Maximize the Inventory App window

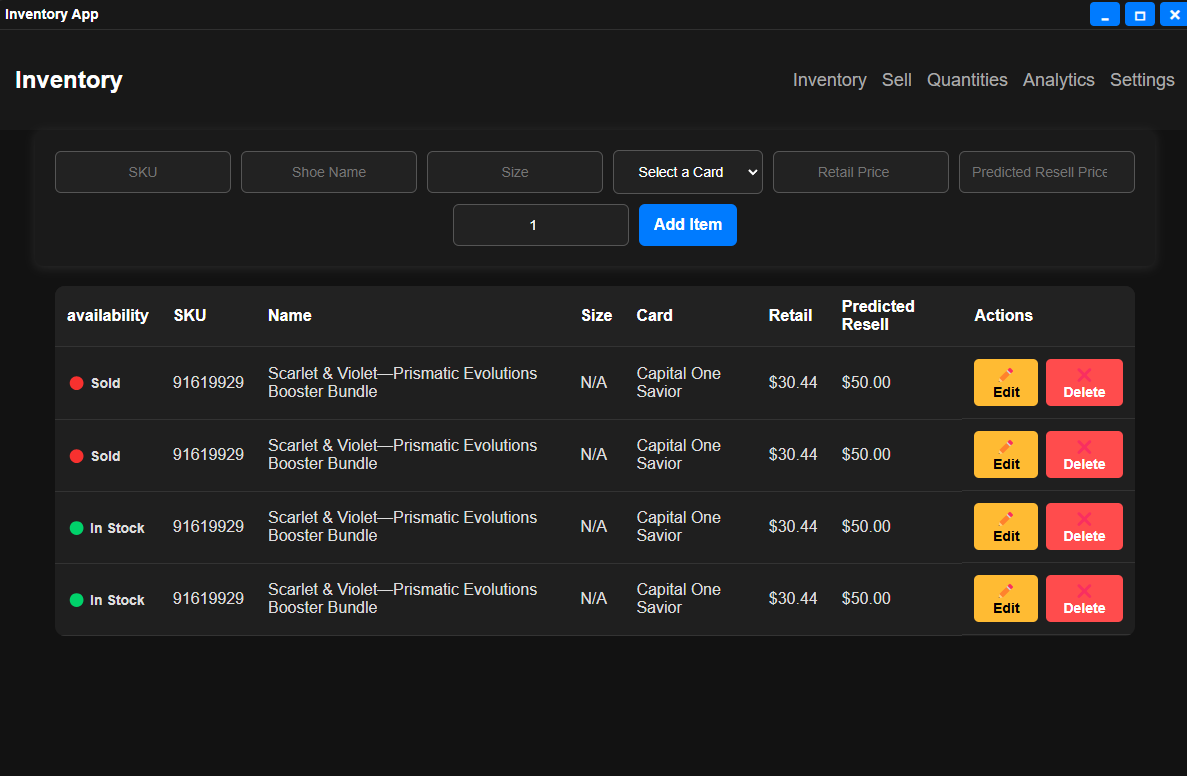coord(1139,14)
